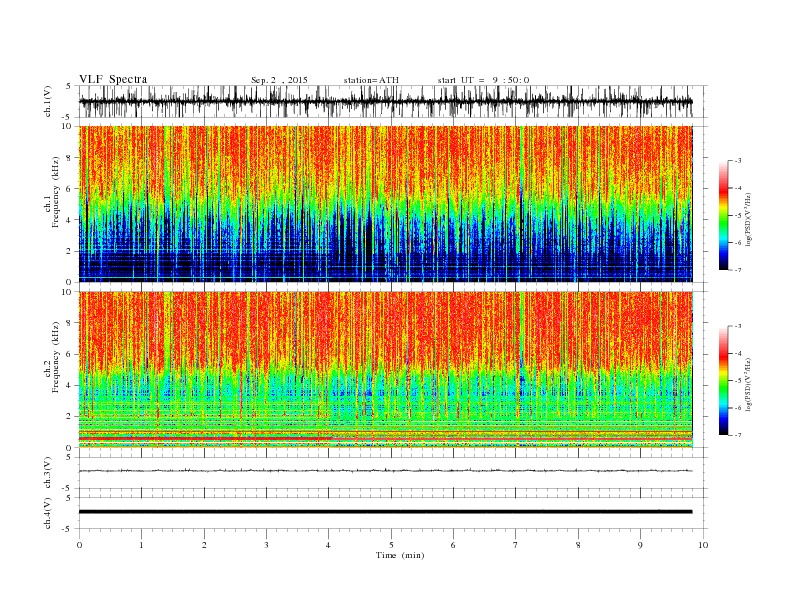Click the ch.1 colorbar 'log(PSD)(V²/Hz)' label
Screen dimensions: 792x612
[x=748, y=219]
